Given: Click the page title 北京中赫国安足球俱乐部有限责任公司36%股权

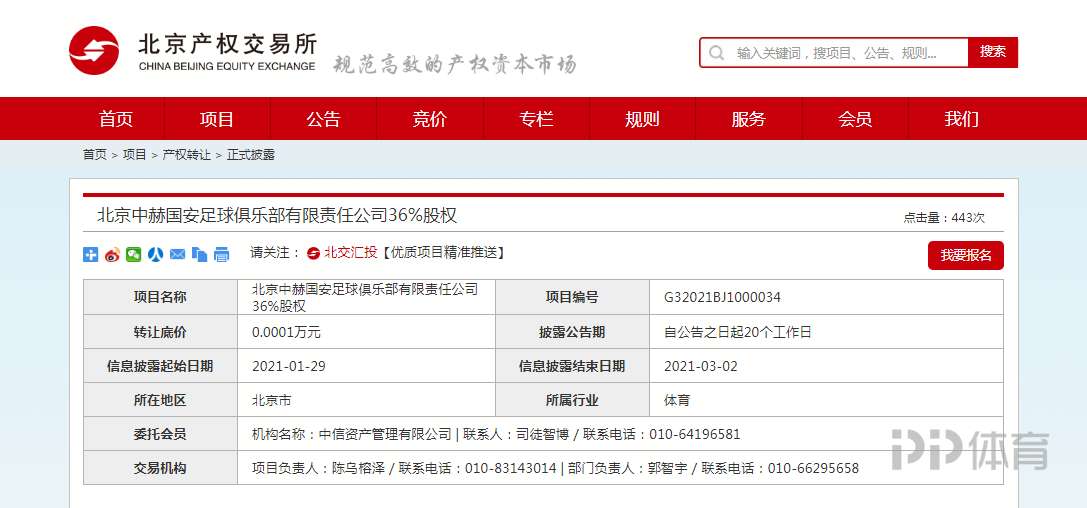Looking at the screenshot, I should click(277, 215).
